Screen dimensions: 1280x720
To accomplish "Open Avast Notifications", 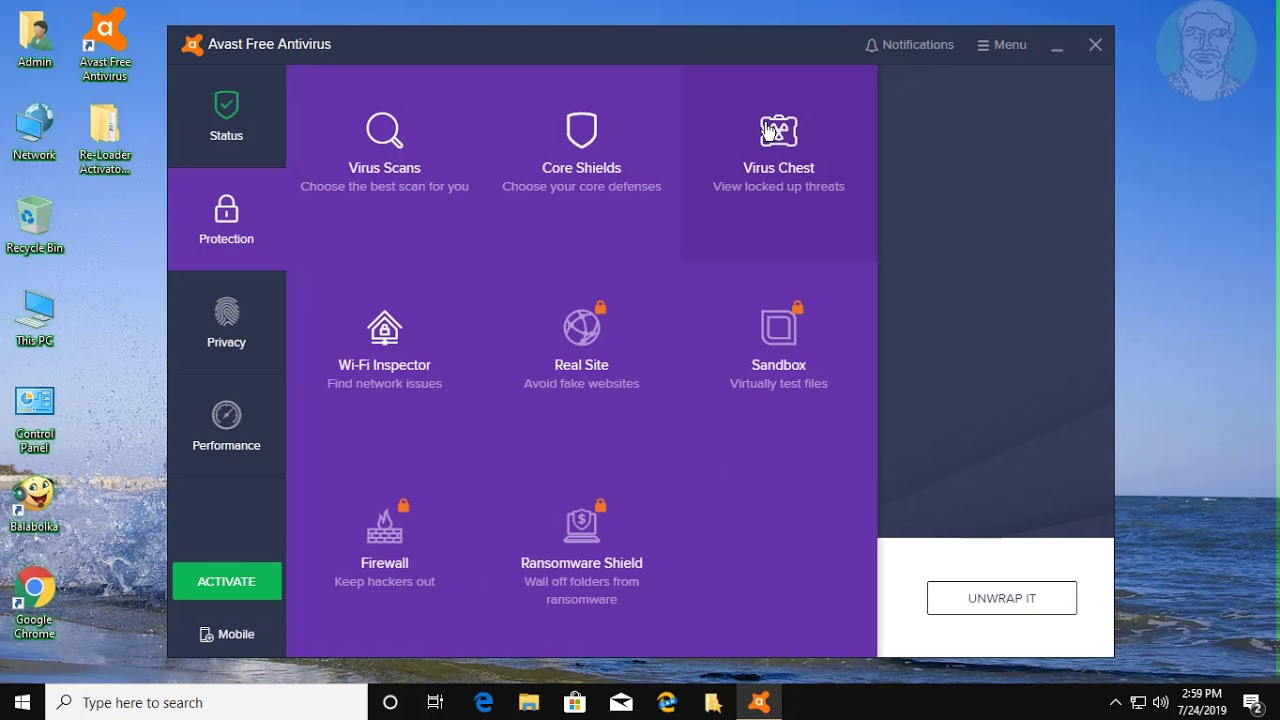I will coord(909,45).
